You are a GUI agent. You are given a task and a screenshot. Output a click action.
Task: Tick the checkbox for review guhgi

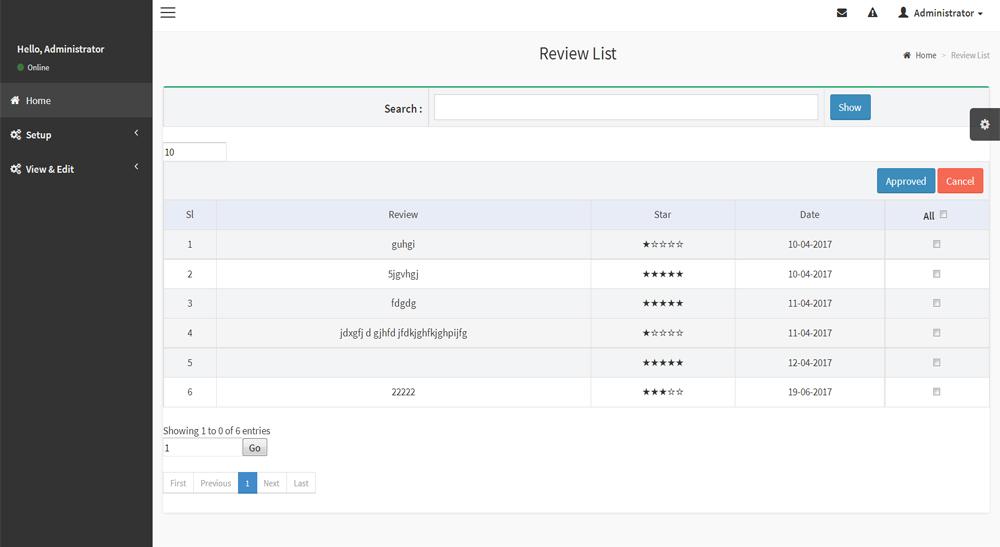pos(937,244)
